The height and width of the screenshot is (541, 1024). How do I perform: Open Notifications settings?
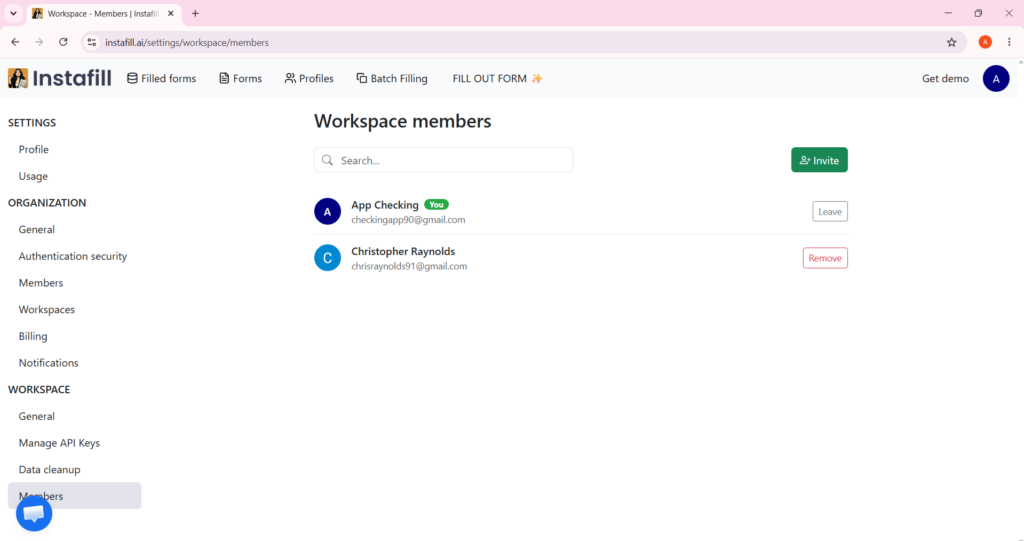[x=48, y=363]
